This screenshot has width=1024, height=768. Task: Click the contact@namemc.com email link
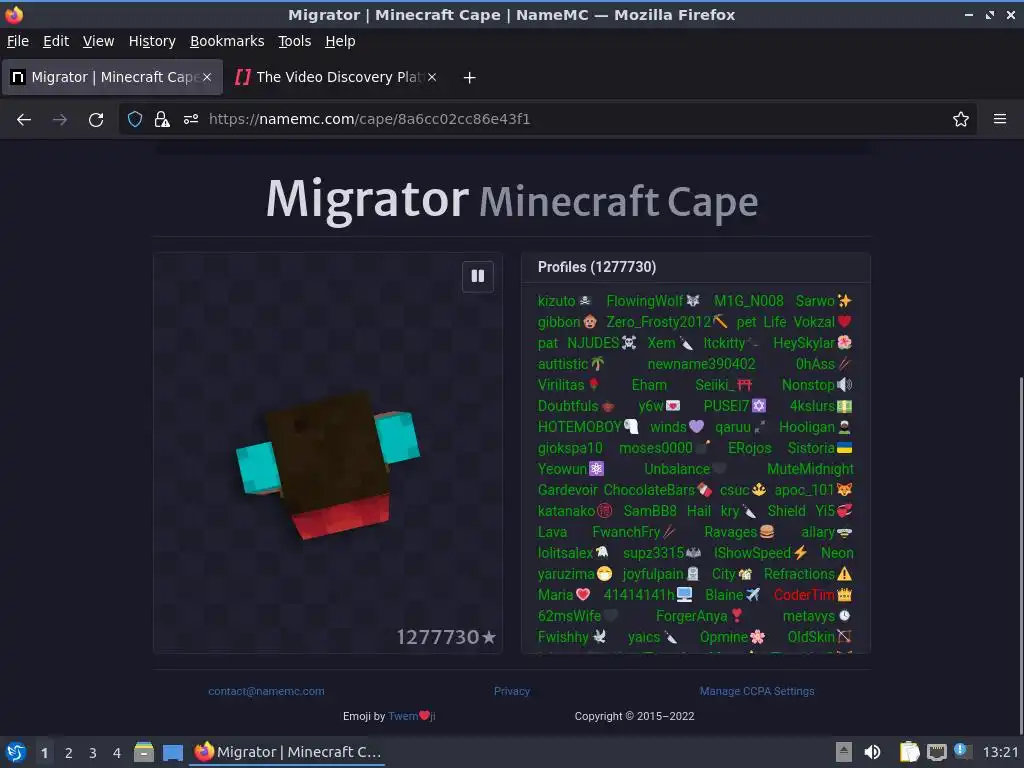coord(266,691)
